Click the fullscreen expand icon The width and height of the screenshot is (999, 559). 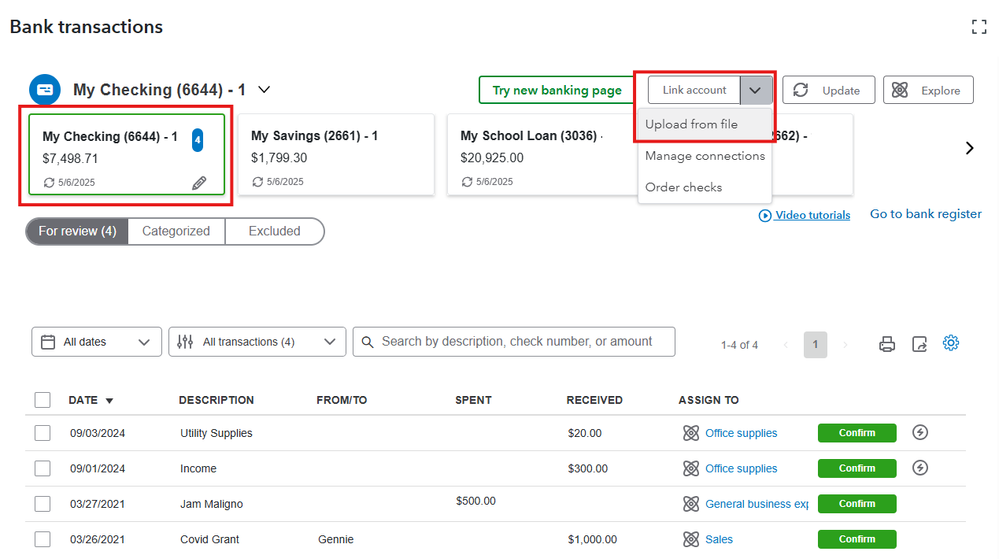coord(979,27)
